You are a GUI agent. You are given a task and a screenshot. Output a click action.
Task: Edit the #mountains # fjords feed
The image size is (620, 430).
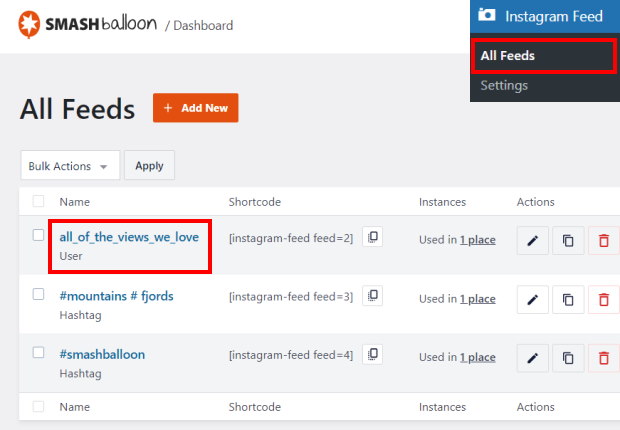click(533, 299)
